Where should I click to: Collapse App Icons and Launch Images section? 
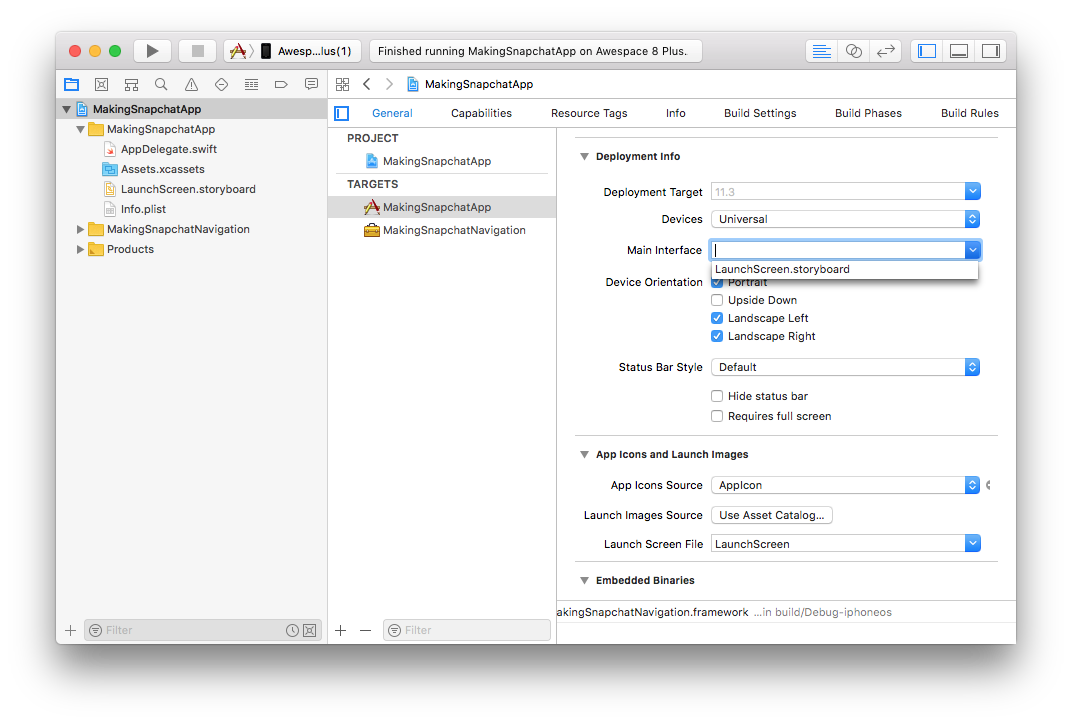pyautogui.click(x=585, y=455)
